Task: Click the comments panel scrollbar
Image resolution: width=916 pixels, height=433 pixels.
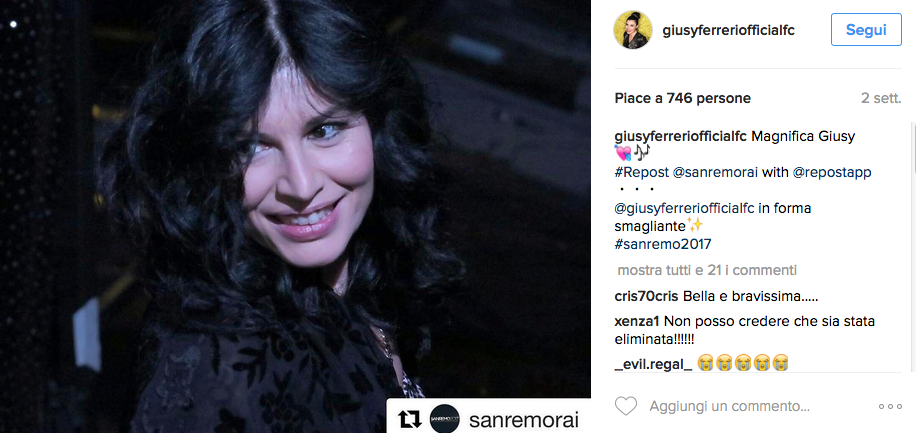Action: pyautogui.click(x=912, y=245)
